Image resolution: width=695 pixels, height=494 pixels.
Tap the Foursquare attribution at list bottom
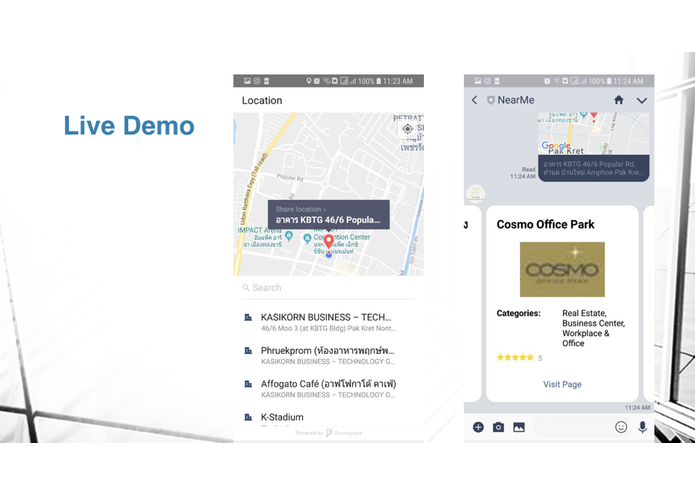pyautogui.click(x=328, y=433)
